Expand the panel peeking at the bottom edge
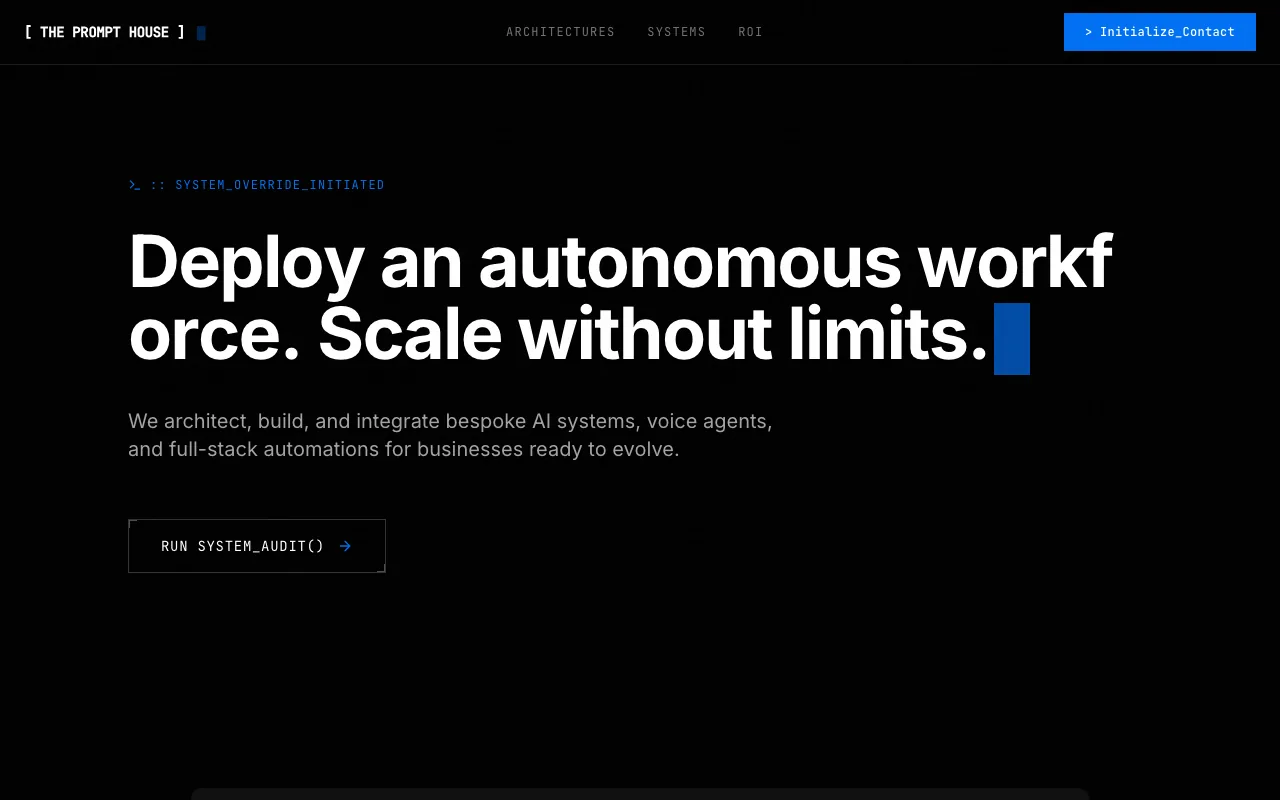This screenshot has height=800, width=1280. (x=640, y=795)
